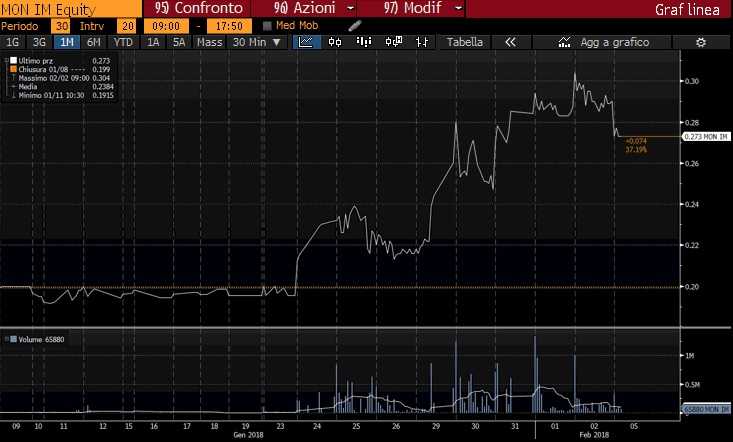
Task: Switch to the candlestick chart icon
Action: 335,42
